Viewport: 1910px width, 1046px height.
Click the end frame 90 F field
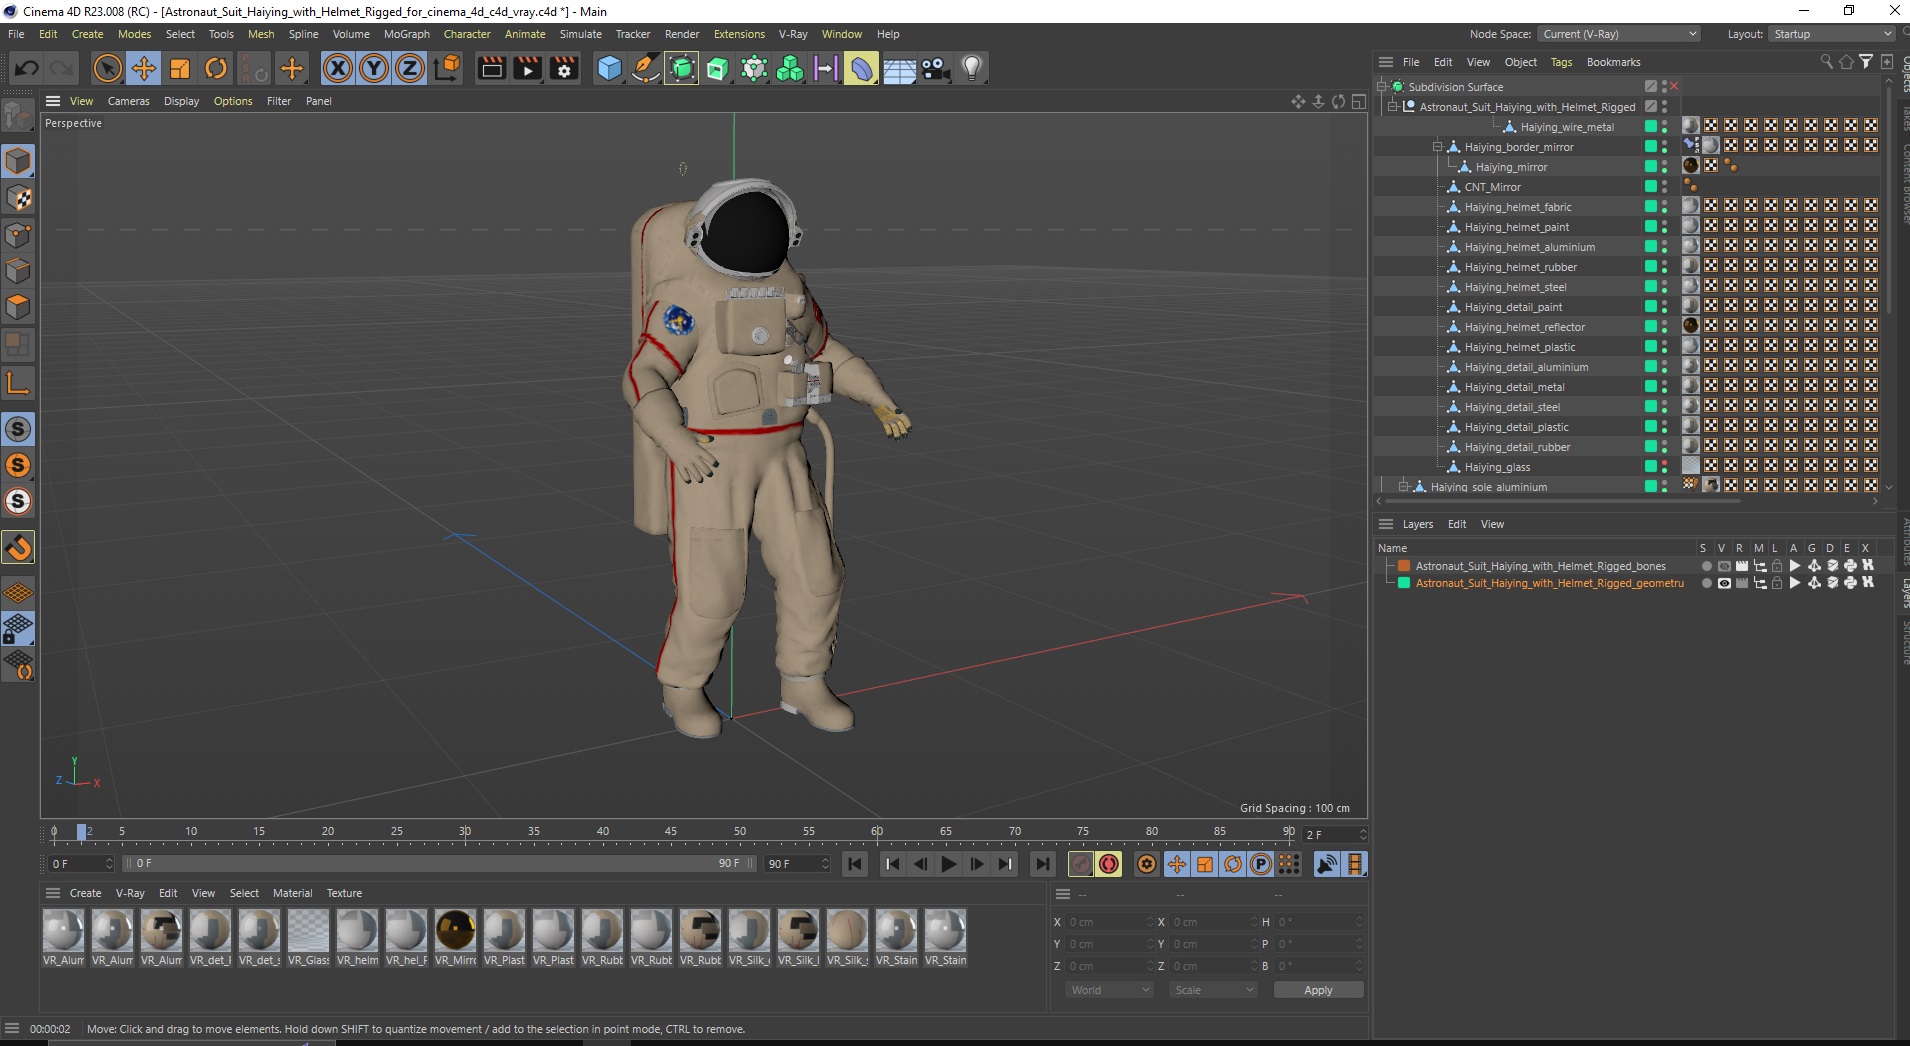pyautogui.click(x=797, y=864)
